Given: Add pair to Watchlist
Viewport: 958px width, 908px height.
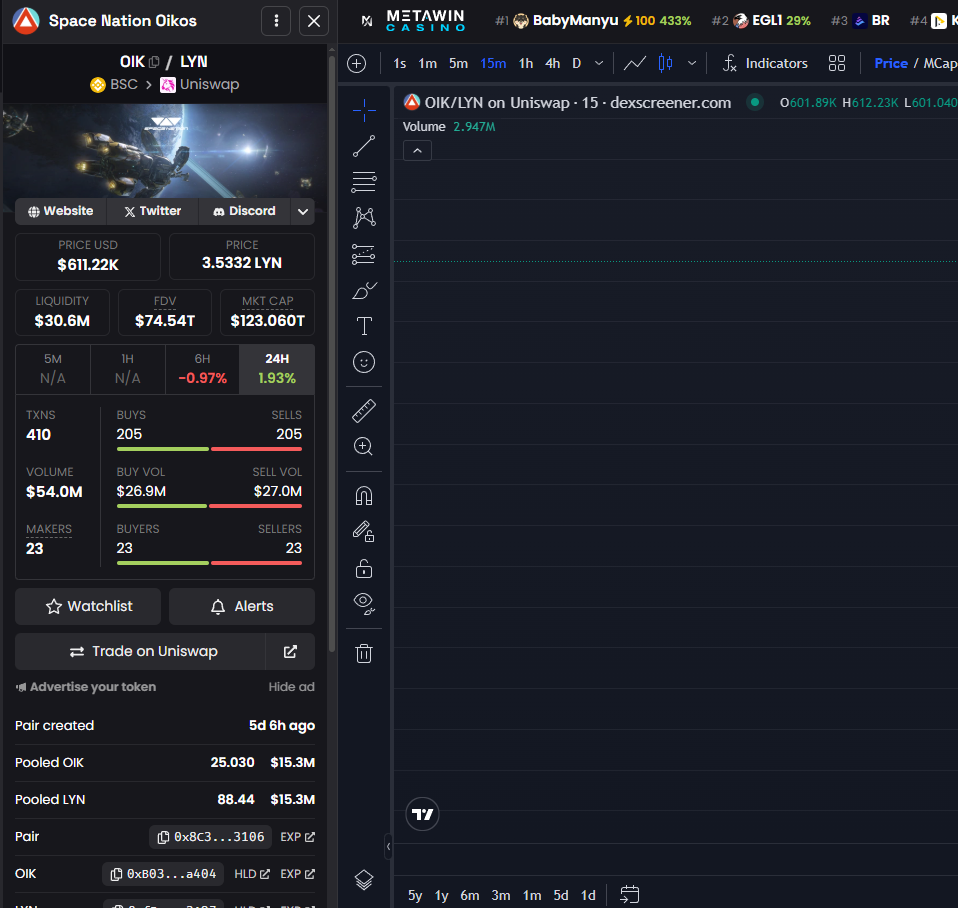Looking at the screenshot, I should (x=88, y=606).
